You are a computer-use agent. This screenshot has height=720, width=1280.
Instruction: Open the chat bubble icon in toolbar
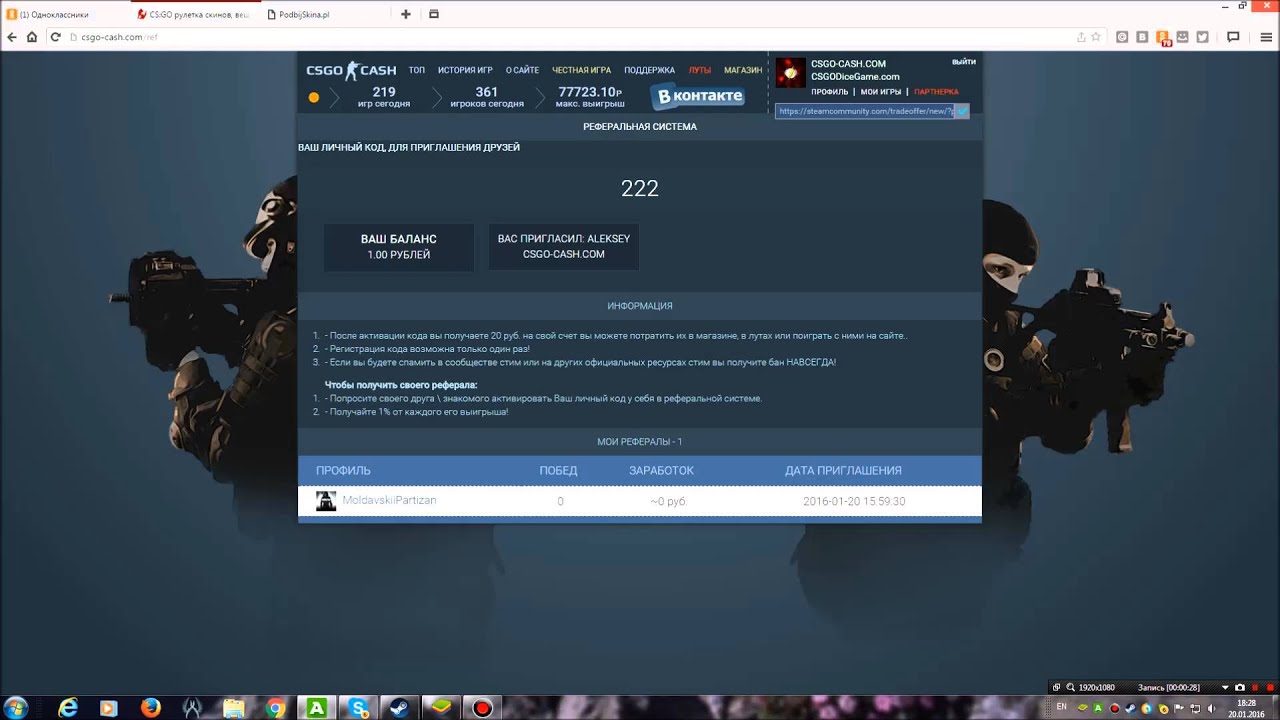(x=1233, y=37)
